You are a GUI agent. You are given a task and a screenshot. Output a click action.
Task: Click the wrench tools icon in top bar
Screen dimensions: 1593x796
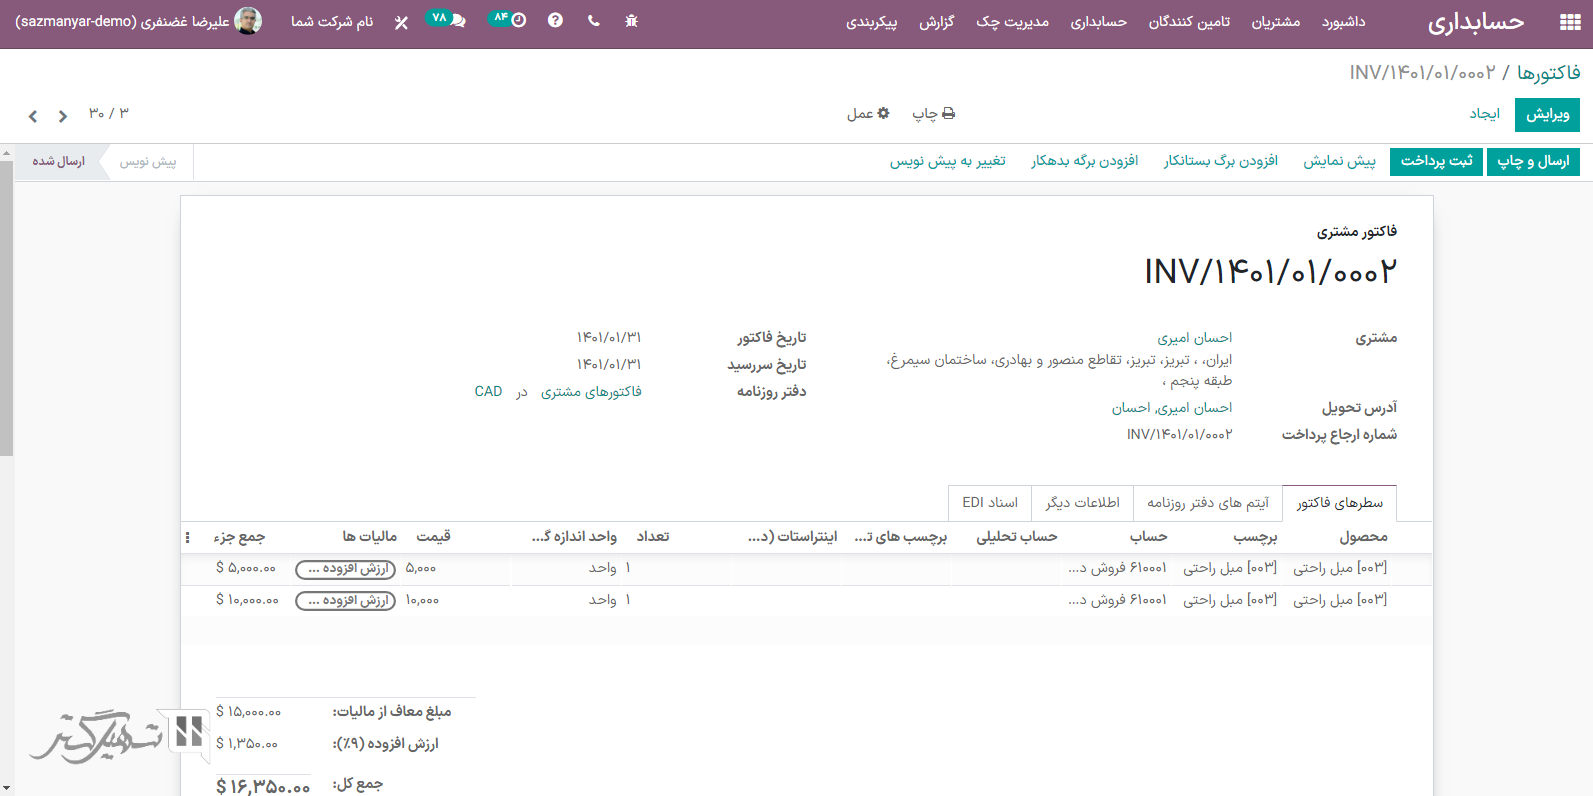tap(401, 22)
